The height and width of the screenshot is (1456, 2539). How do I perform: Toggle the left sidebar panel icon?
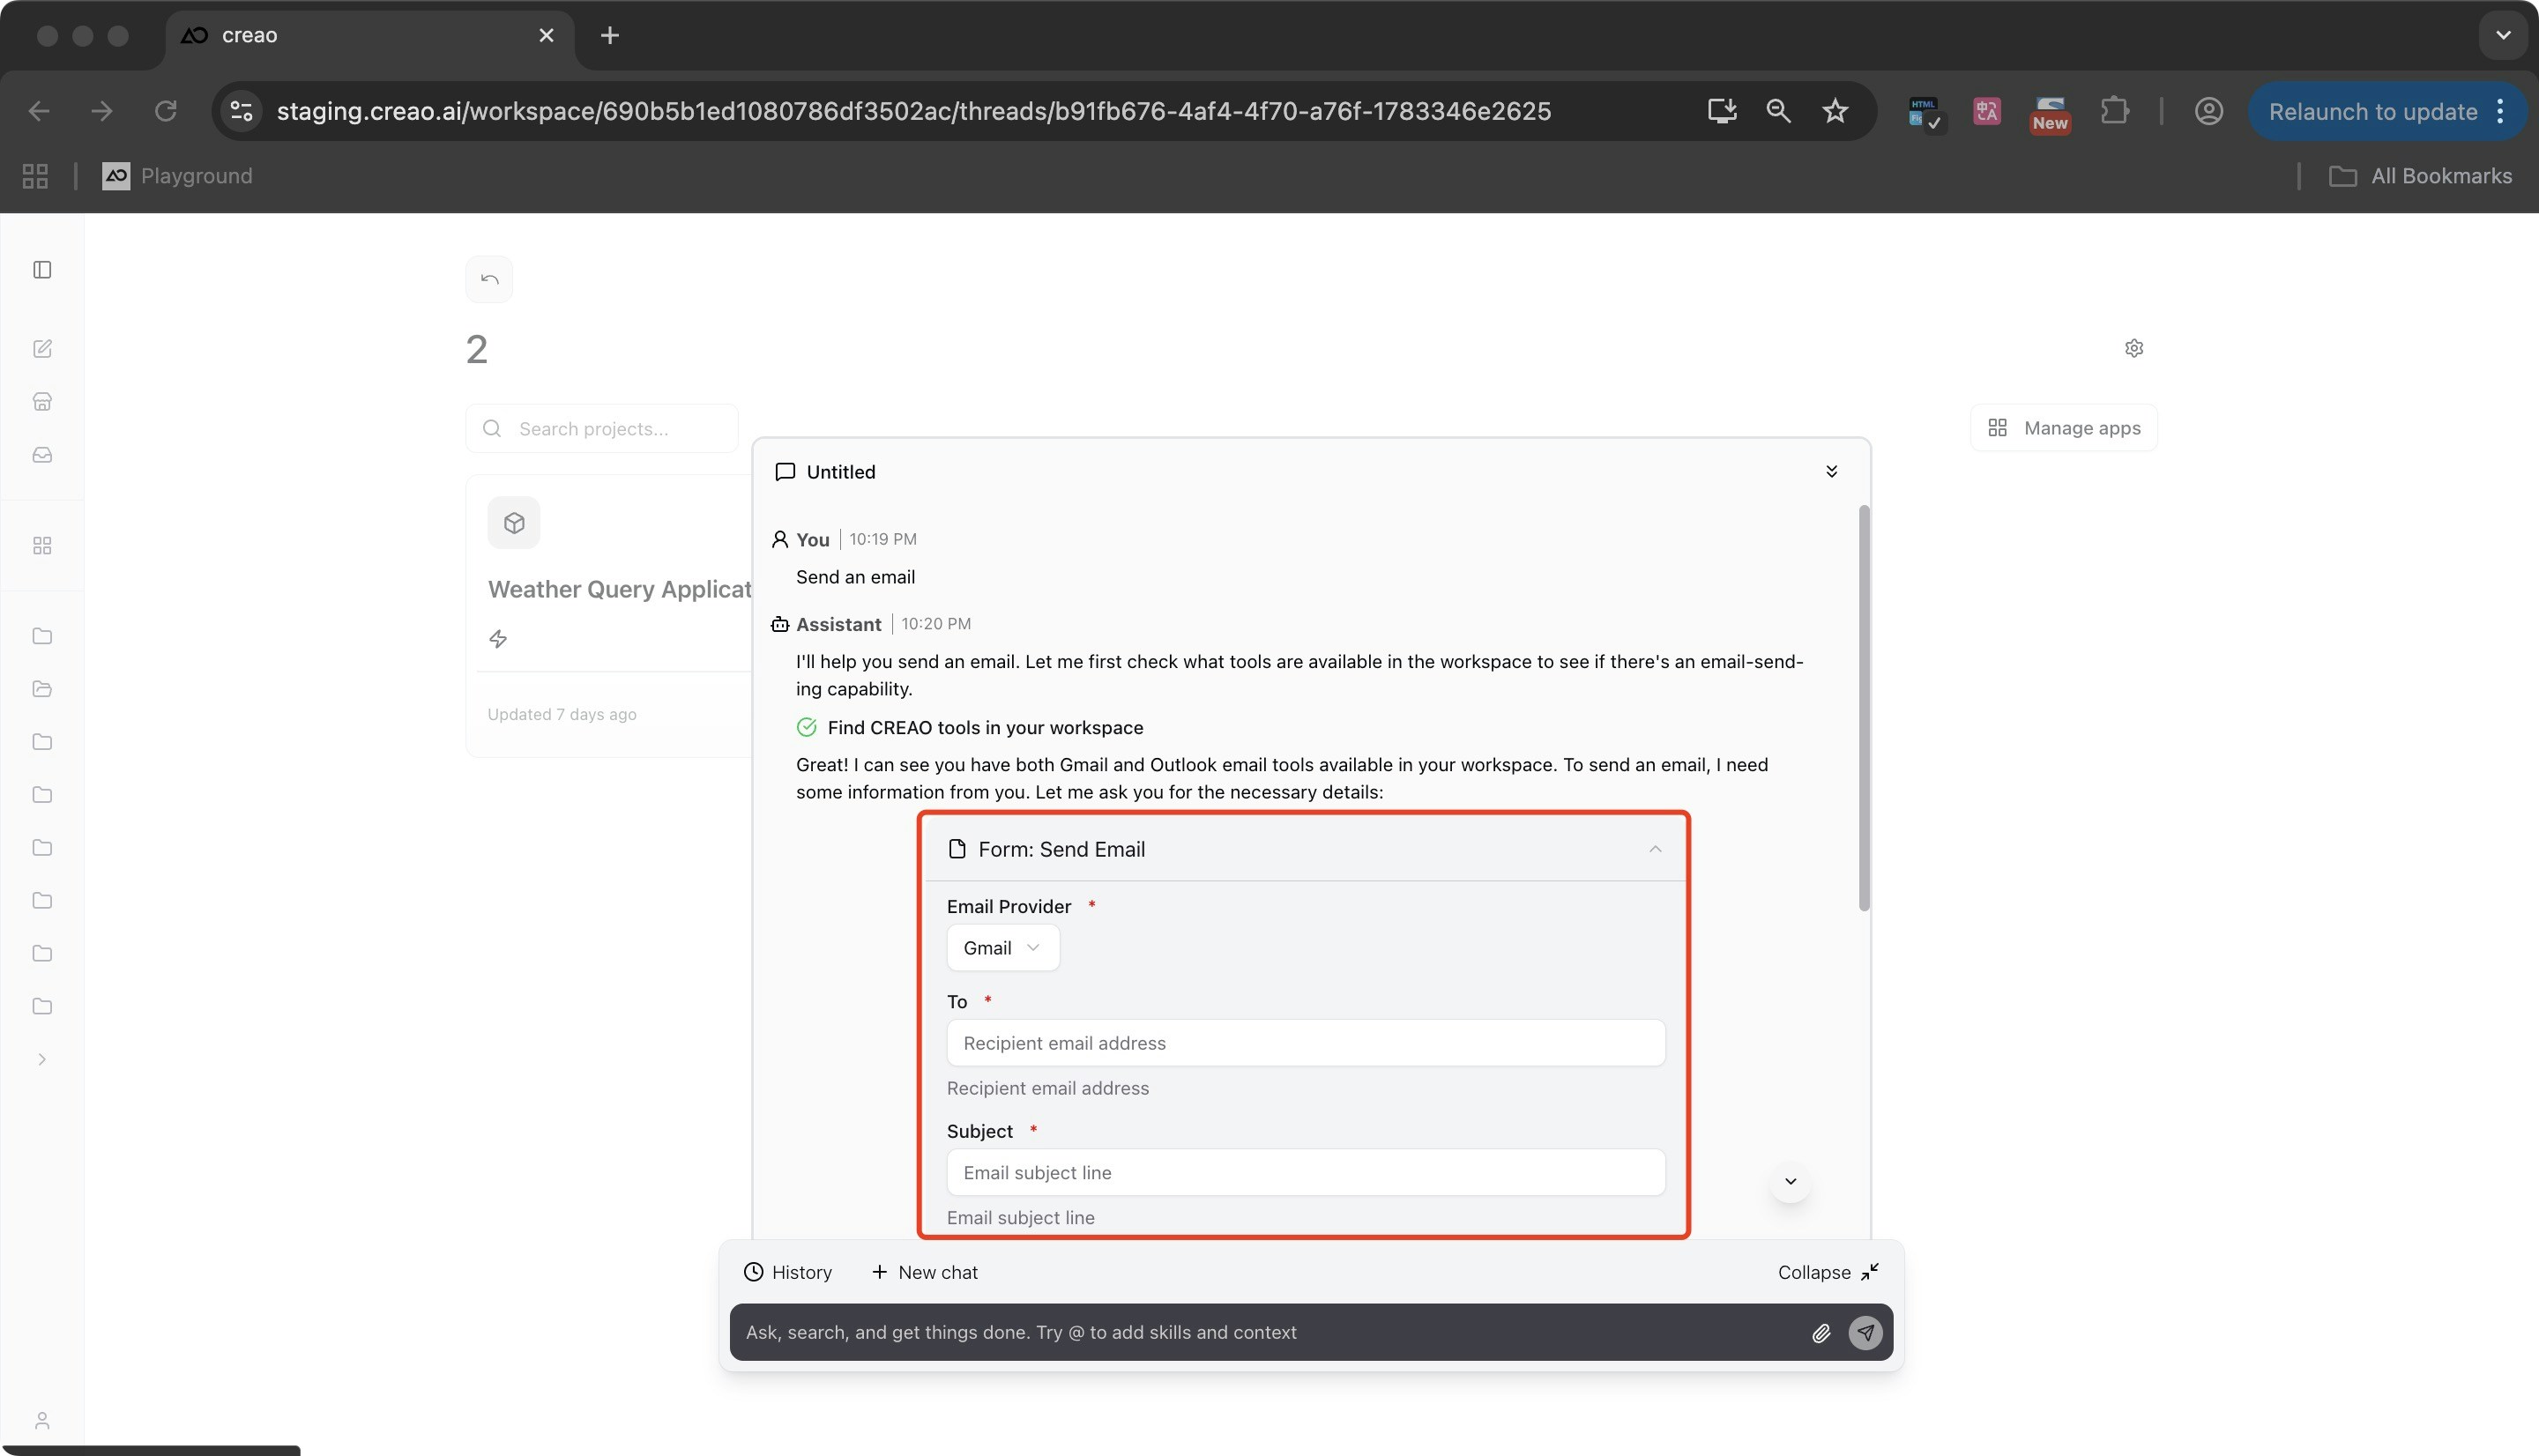42,270
